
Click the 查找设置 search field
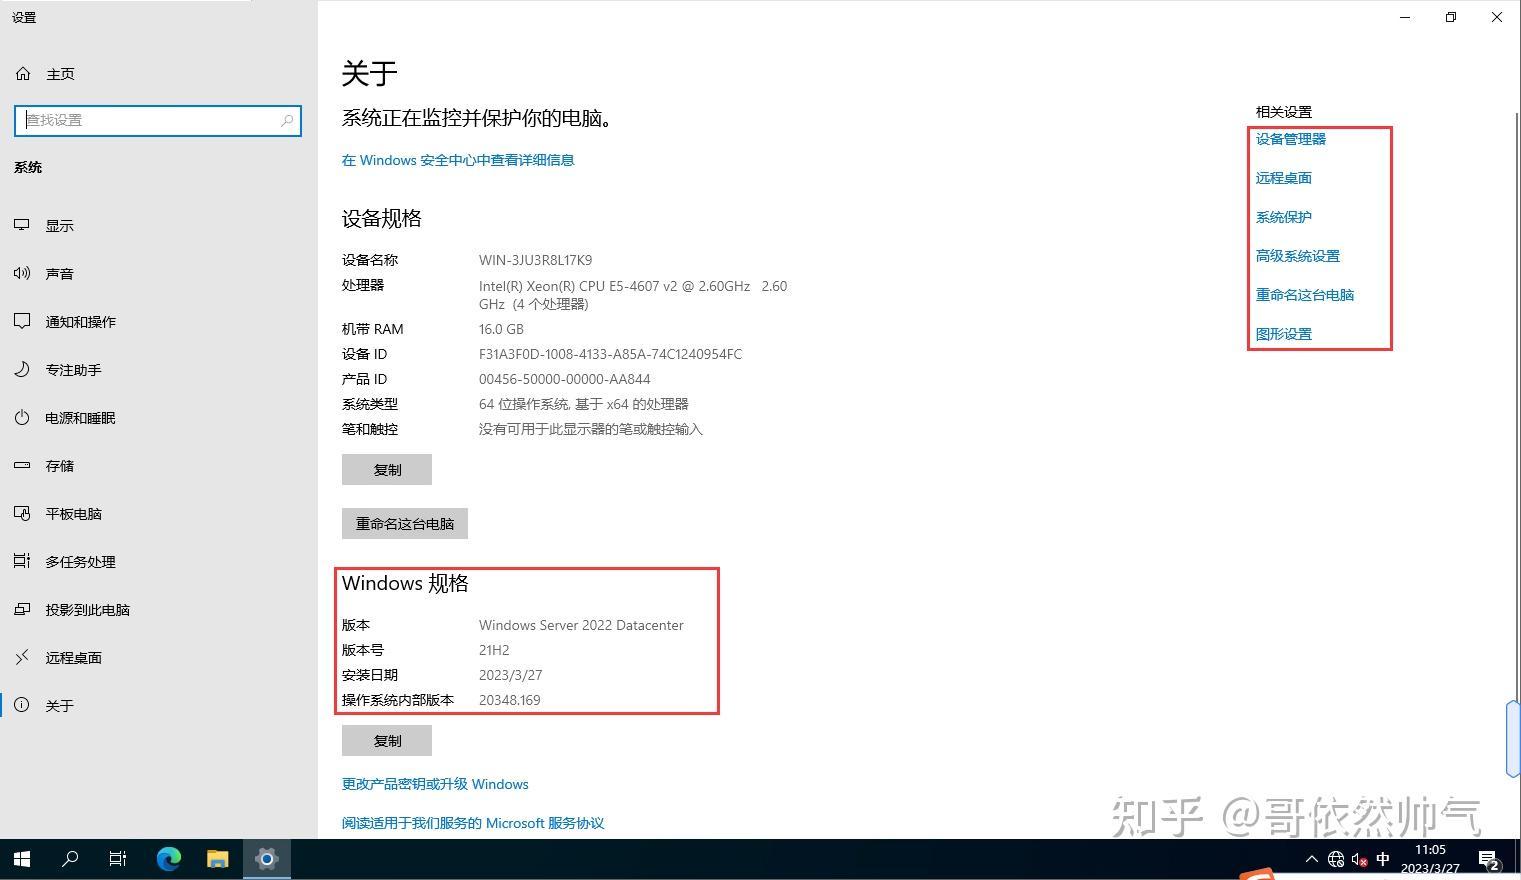tap(158, 120)
